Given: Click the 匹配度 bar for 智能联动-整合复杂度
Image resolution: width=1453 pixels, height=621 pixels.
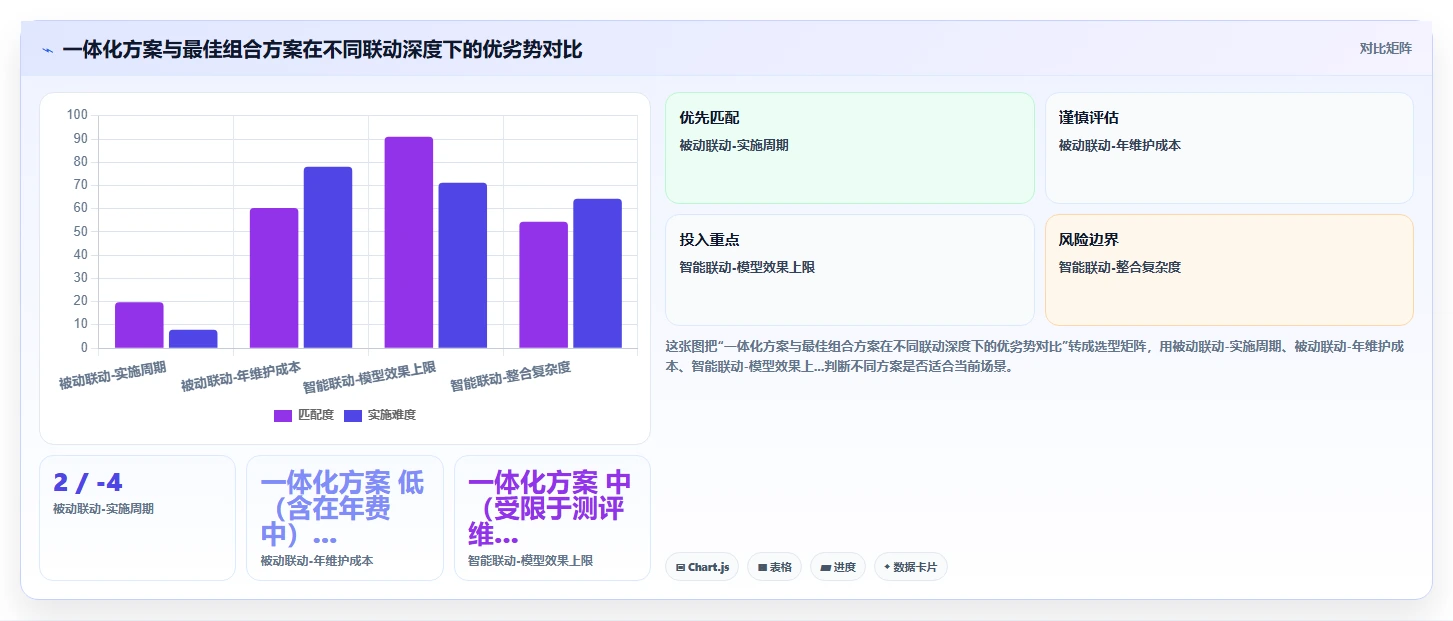Looking at the screenshot, I should point(543,285).
